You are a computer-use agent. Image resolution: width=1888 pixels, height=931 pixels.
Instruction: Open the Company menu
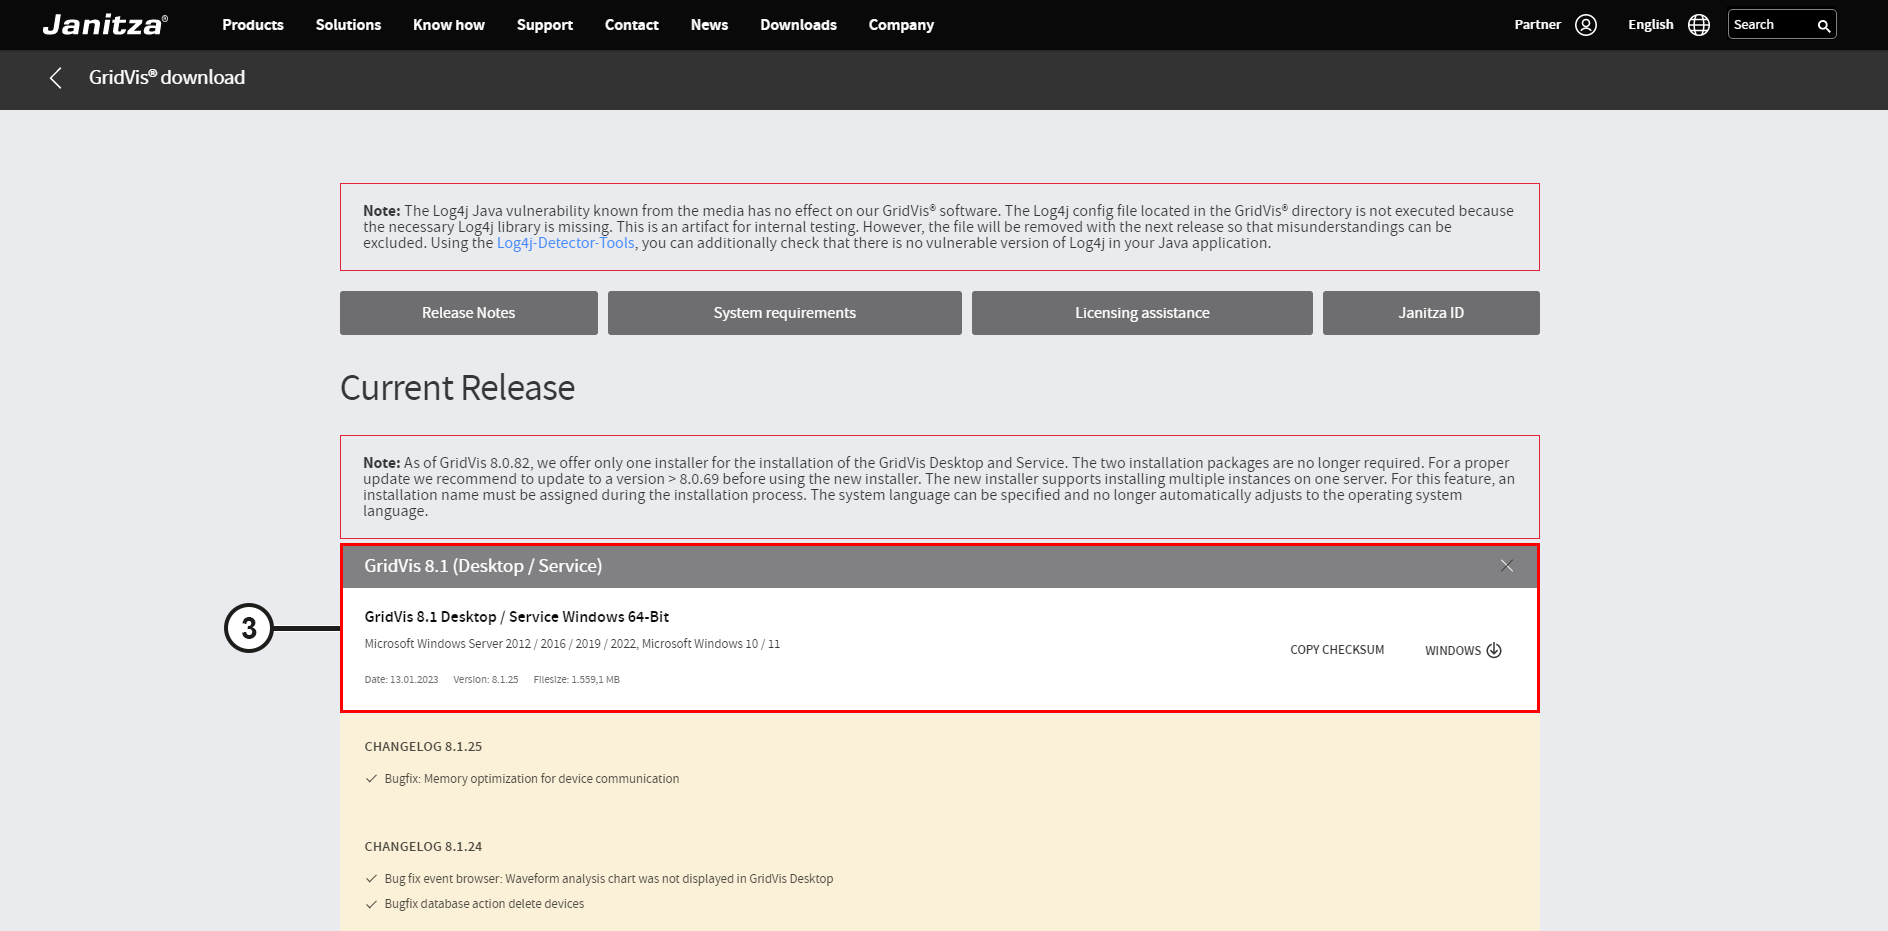point(901,25)
